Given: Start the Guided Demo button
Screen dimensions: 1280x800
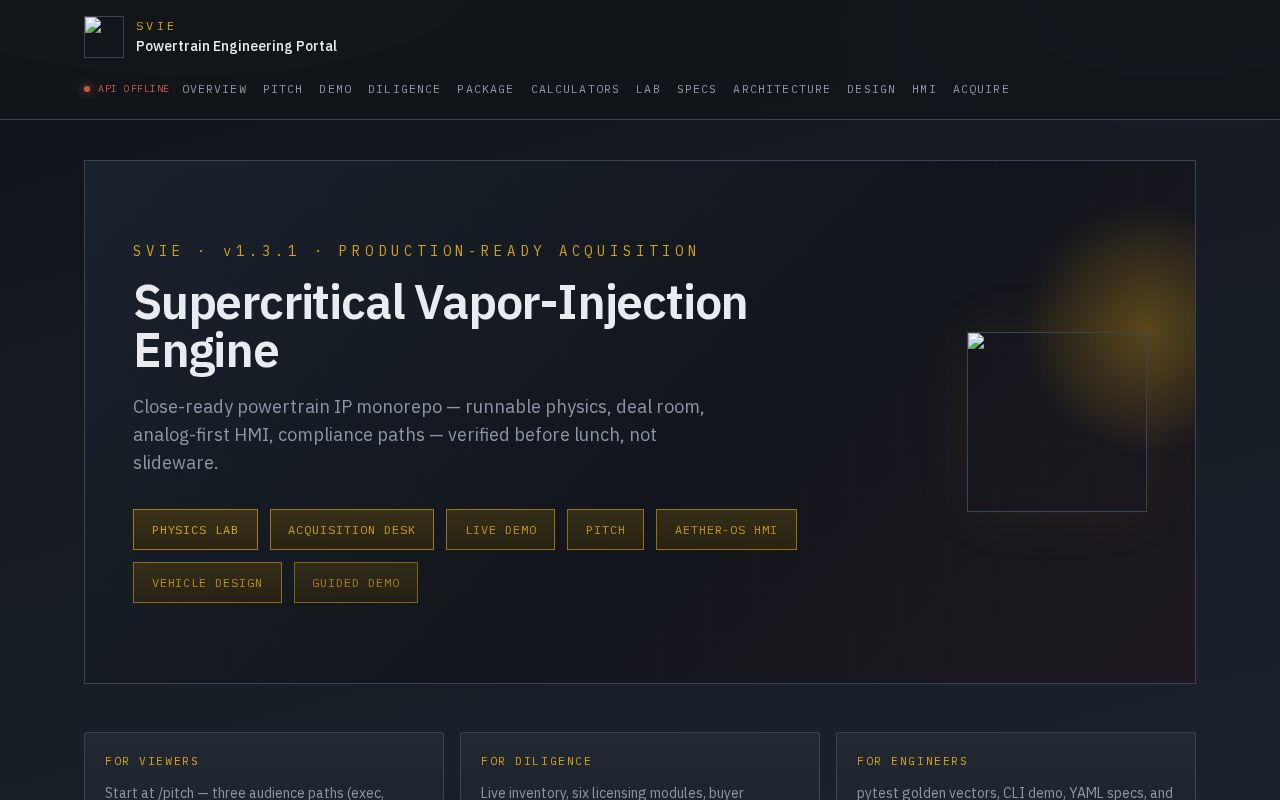Looking at the screenshot, I should click(x=356, y=582).
